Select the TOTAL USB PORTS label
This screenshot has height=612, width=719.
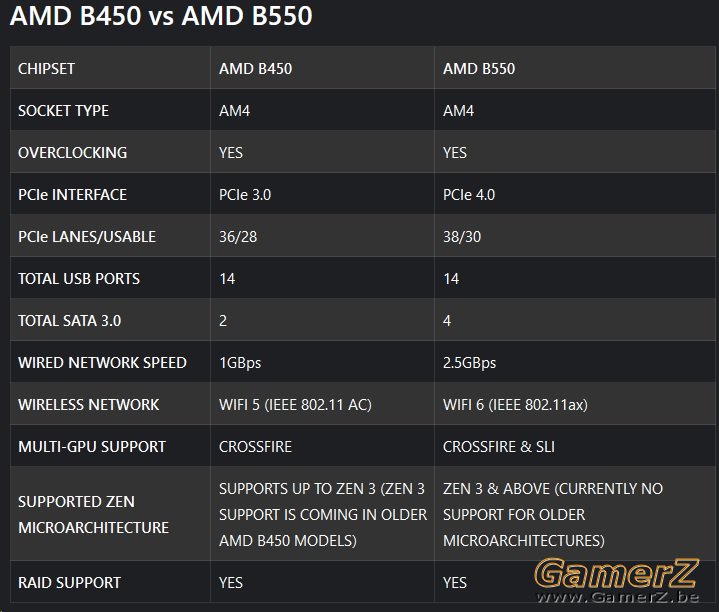[x=79, y=279]
